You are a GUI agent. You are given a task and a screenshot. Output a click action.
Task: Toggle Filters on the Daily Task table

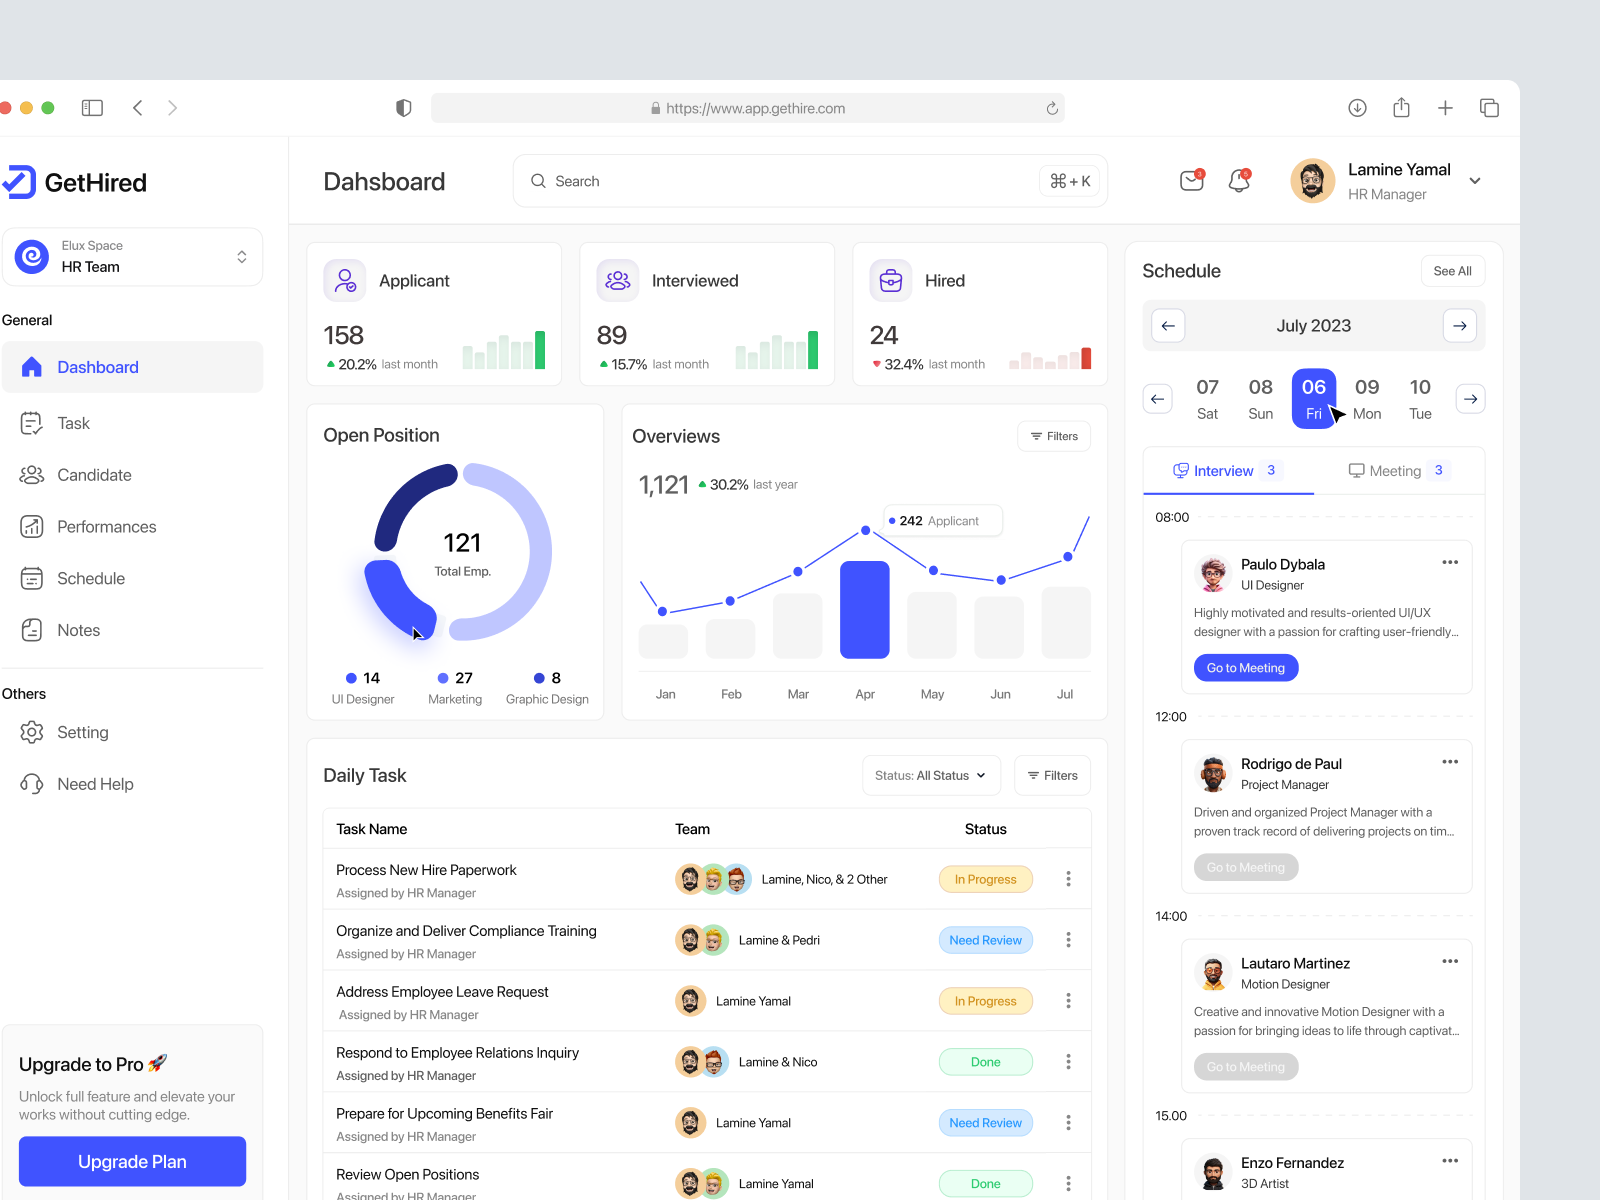(1052, 775)
